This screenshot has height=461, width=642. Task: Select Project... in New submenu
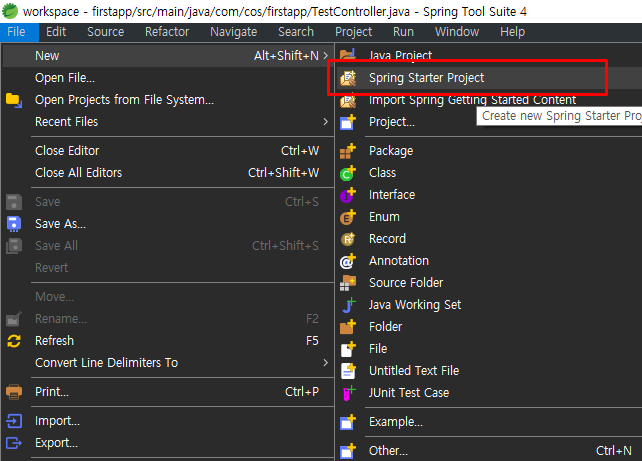coord(489,122)
